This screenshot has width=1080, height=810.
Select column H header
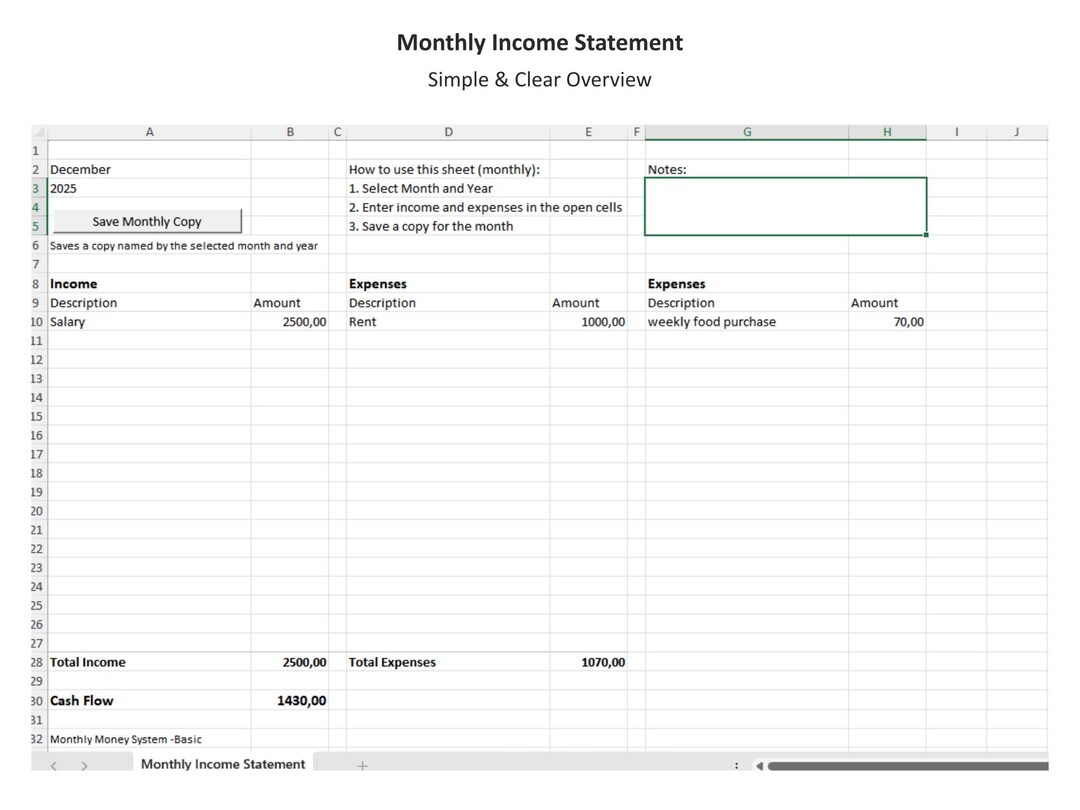(887, 132)
